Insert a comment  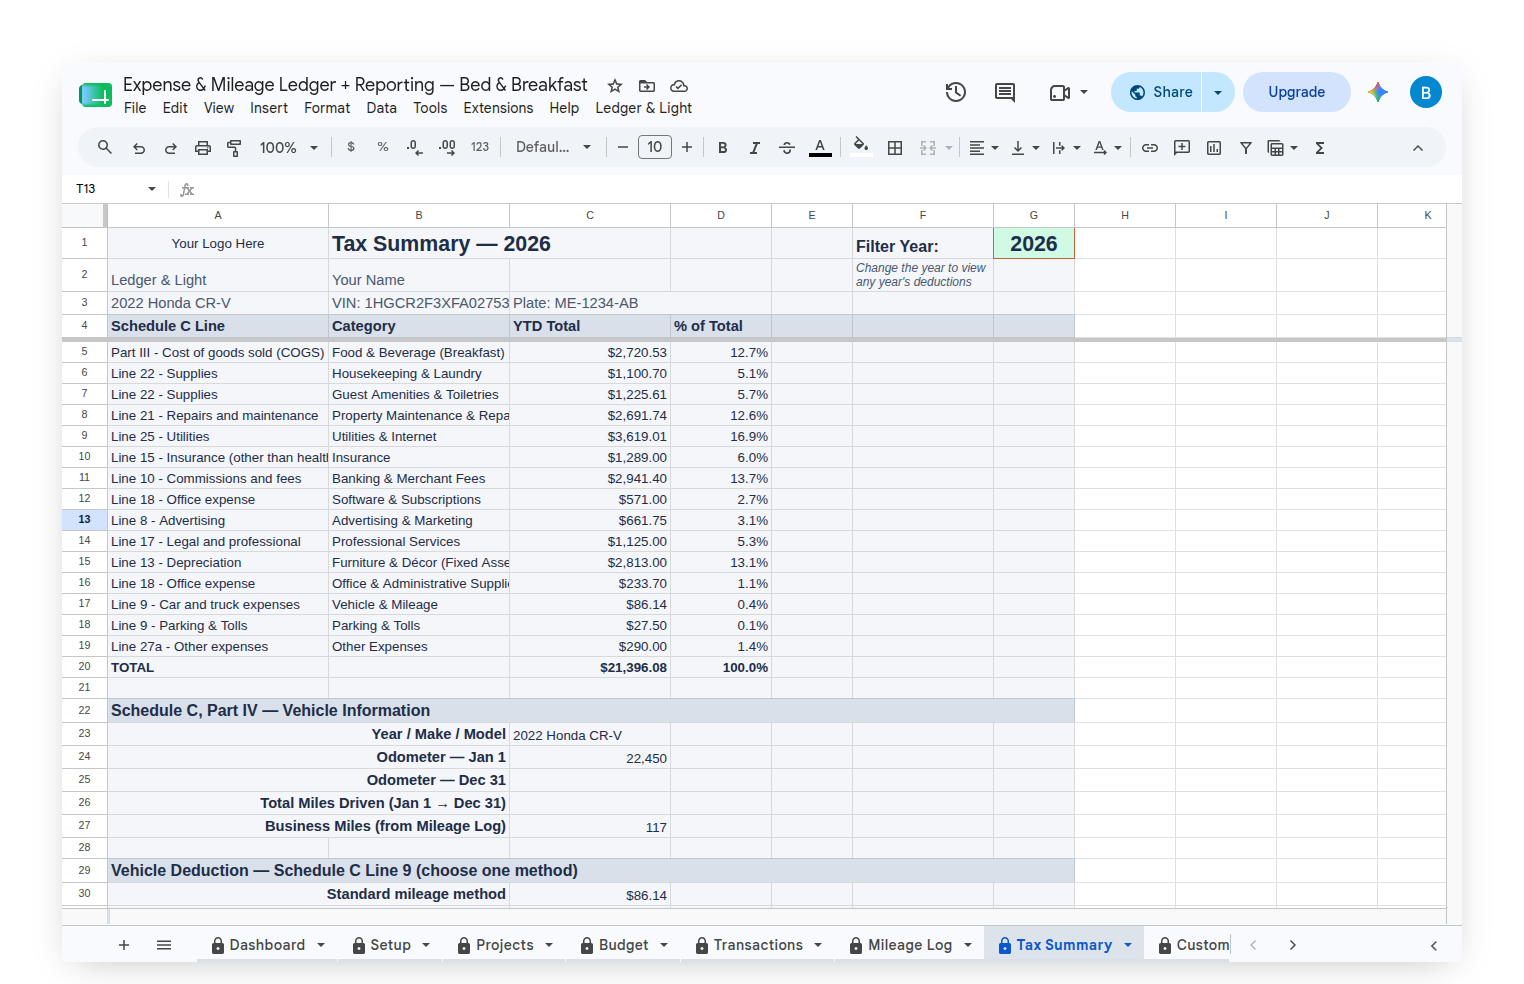[1182, 148]
